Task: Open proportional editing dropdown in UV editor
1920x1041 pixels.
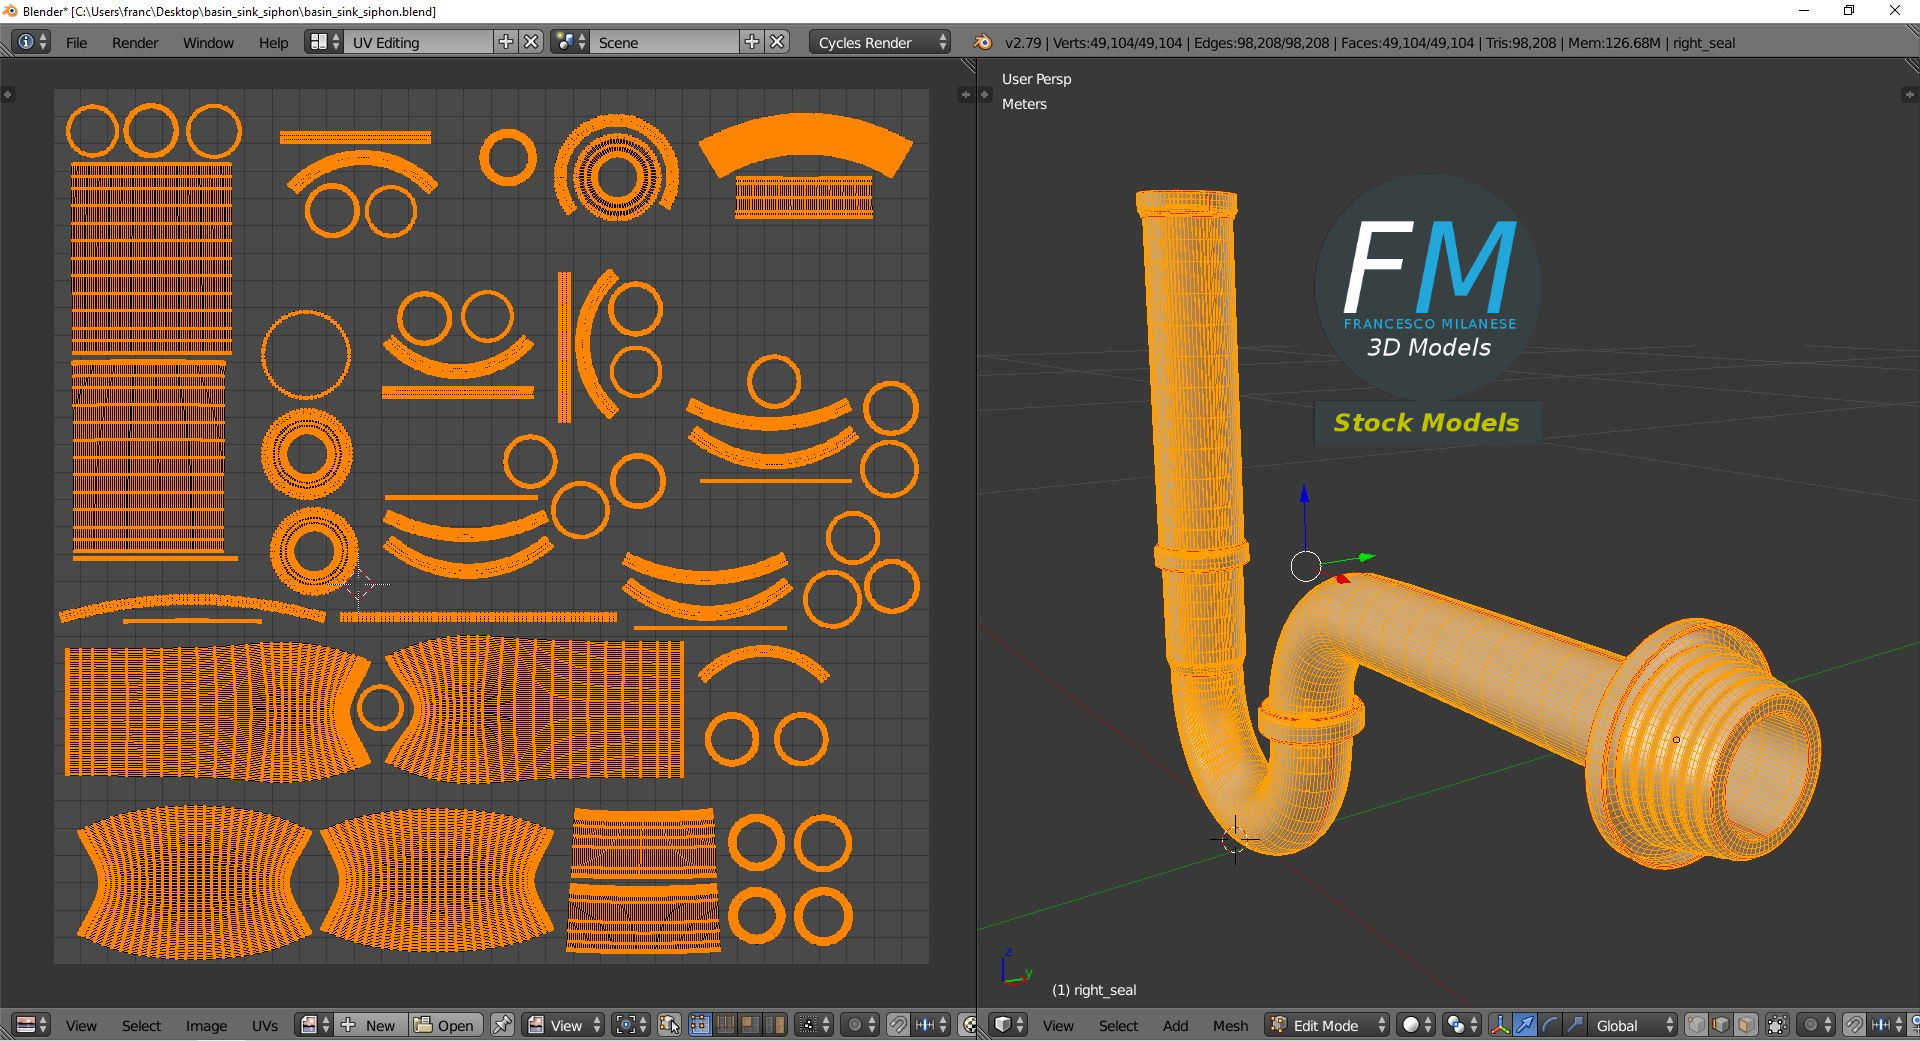Action: coord(860,1025)
